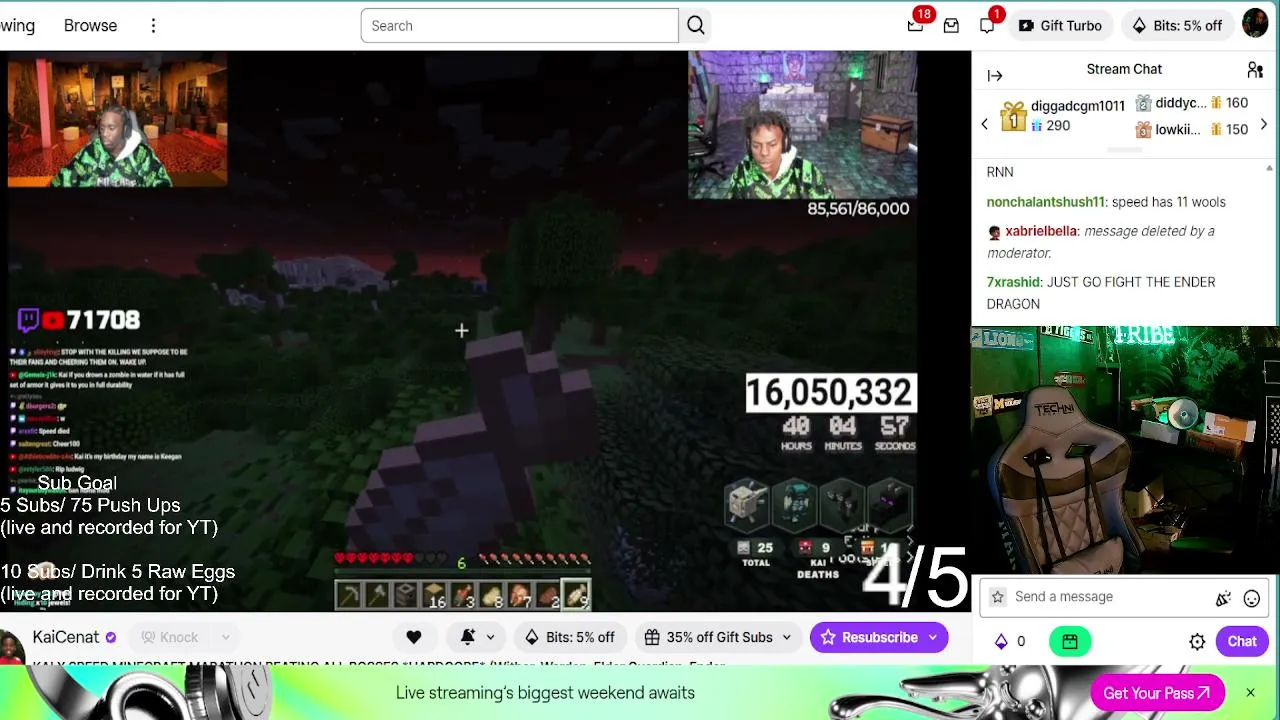1280x720 pixels.
Task: Click the green channel points button
Action: [x=1070, y=642]
